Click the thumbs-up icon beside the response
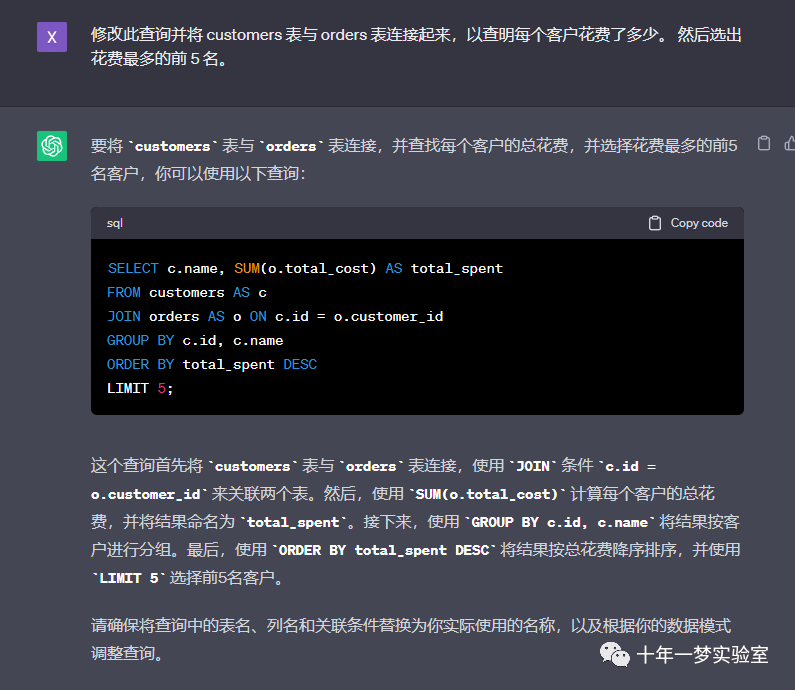Viewport: 795px width, 690px height. tap(789, 143)
